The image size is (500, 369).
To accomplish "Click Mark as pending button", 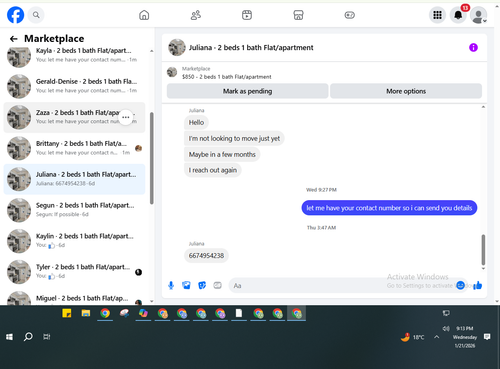I will click(x=247, y=91).
